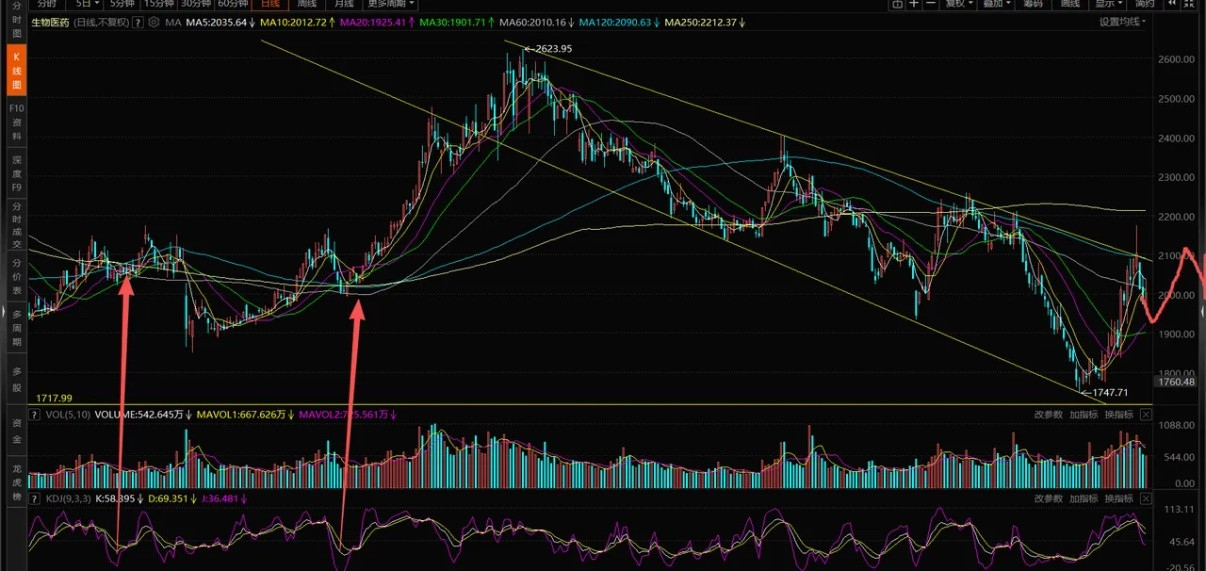Viewport: 1206px width, 571px height.
Task: Open the 深度F9 sidebar item
Action: (x=16, y=172)
